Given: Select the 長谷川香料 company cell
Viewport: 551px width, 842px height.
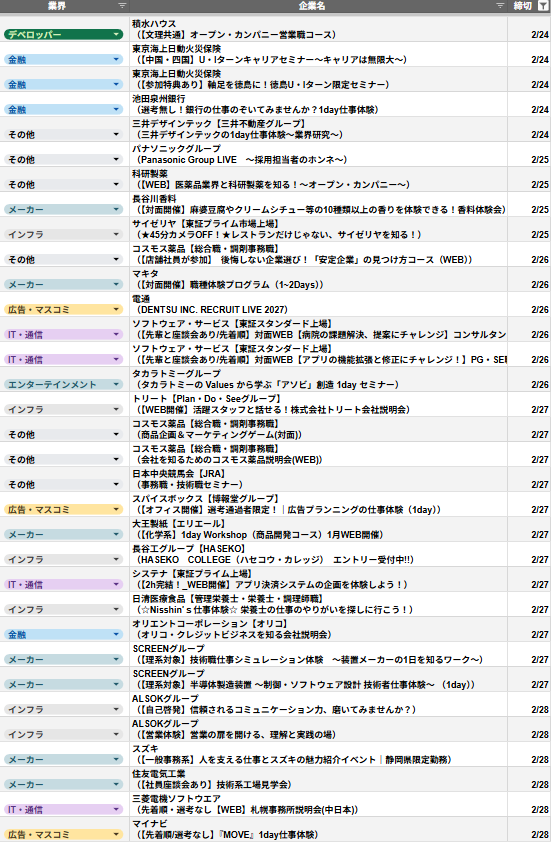Looking at the screenshot, I should (319, 204).
